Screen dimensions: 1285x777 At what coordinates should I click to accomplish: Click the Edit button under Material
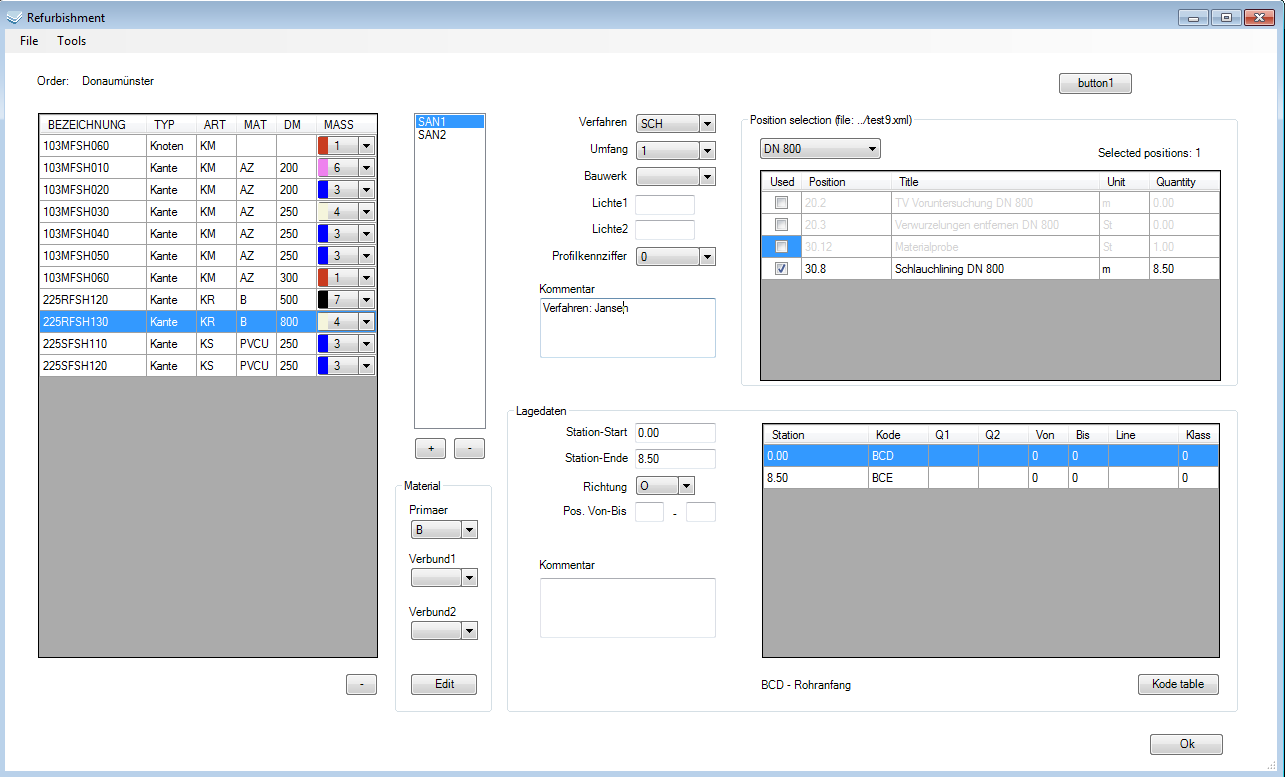coord(444,685)
